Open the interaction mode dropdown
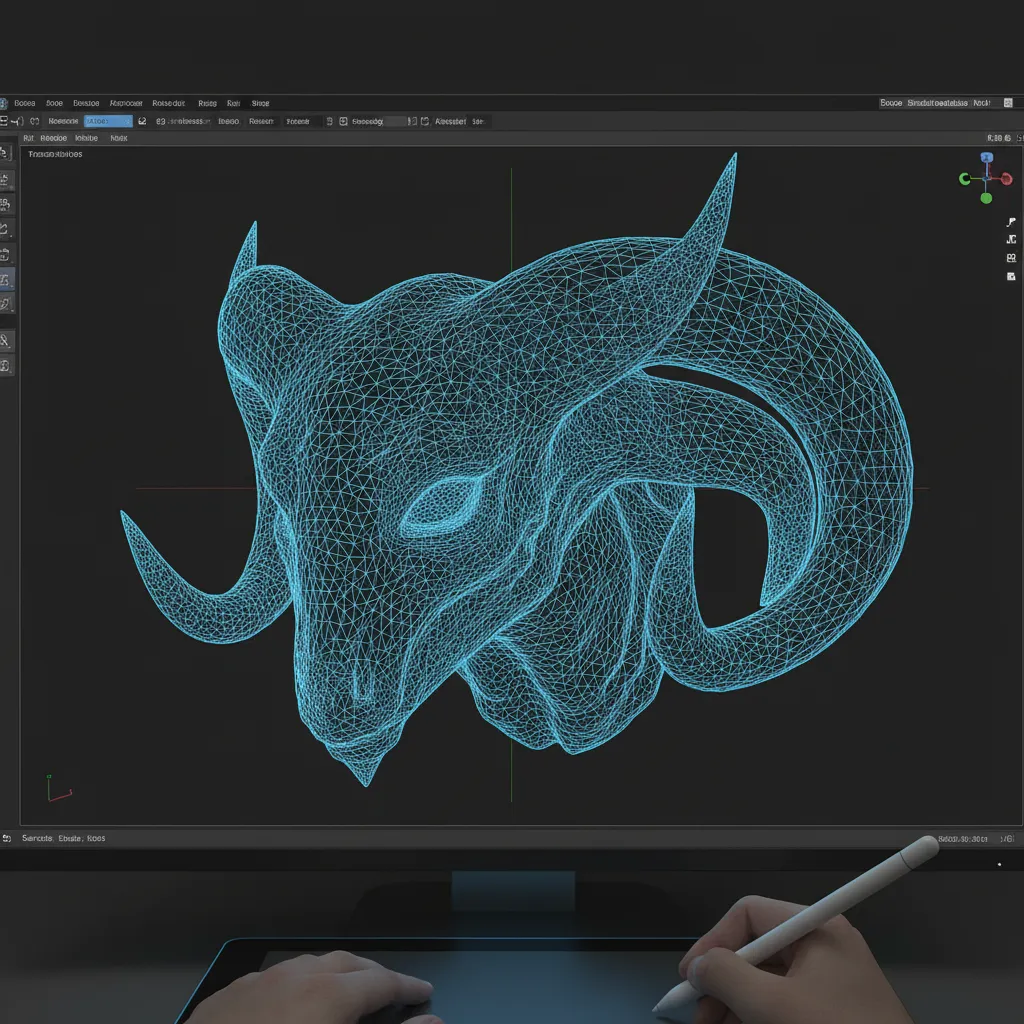This screenshot has height=1024, width=1024. click(x=62, y=120)
